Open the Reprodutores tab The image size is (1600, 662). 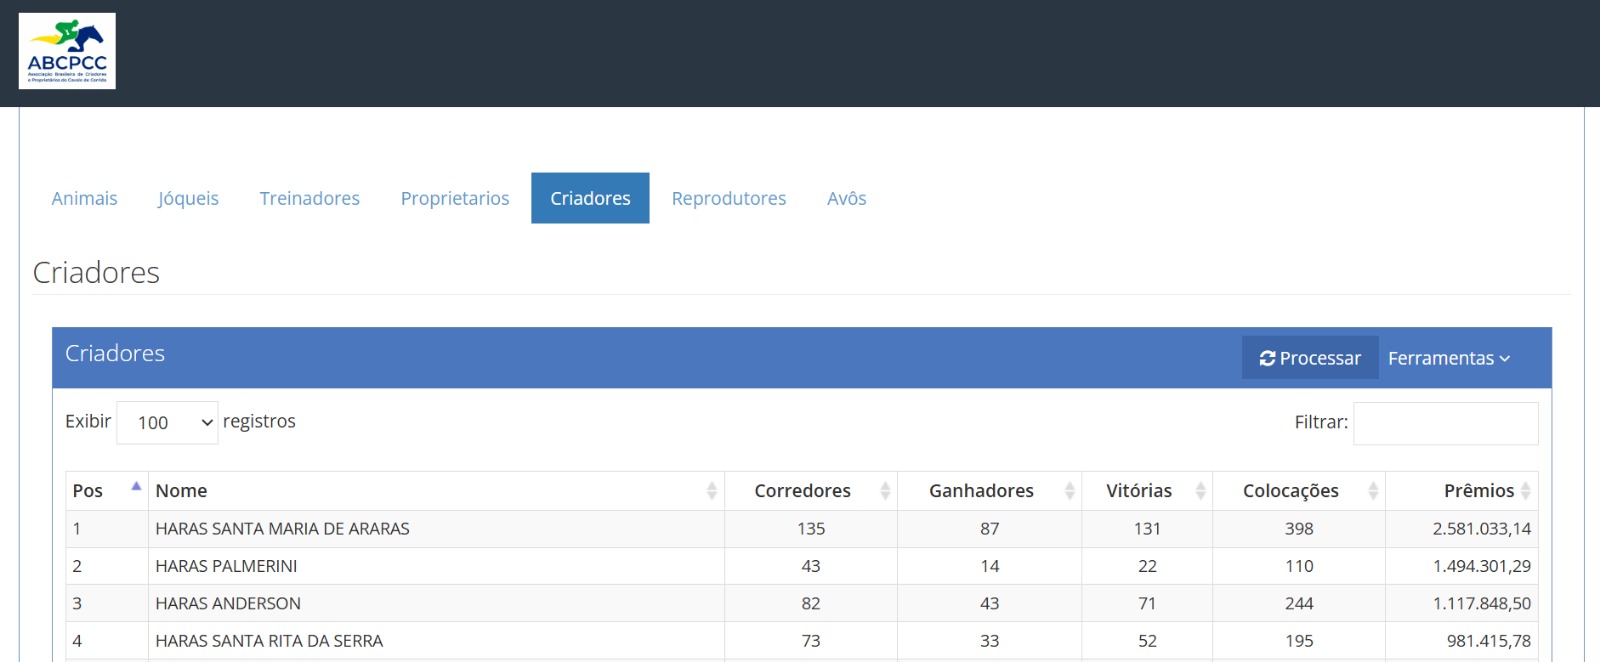(729, 198)
